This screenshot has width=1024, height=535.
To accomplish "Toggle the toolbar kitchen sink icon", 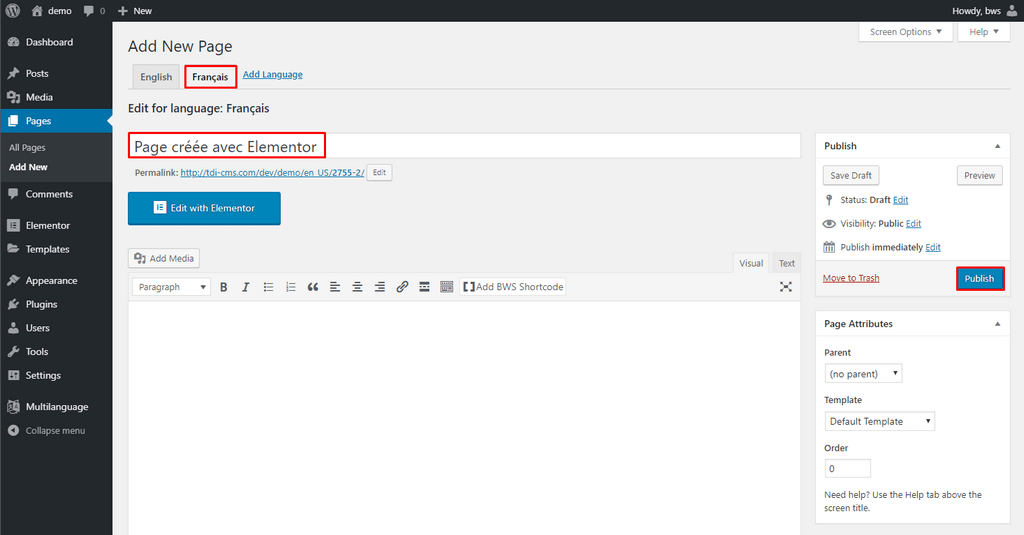I will 447,287.
